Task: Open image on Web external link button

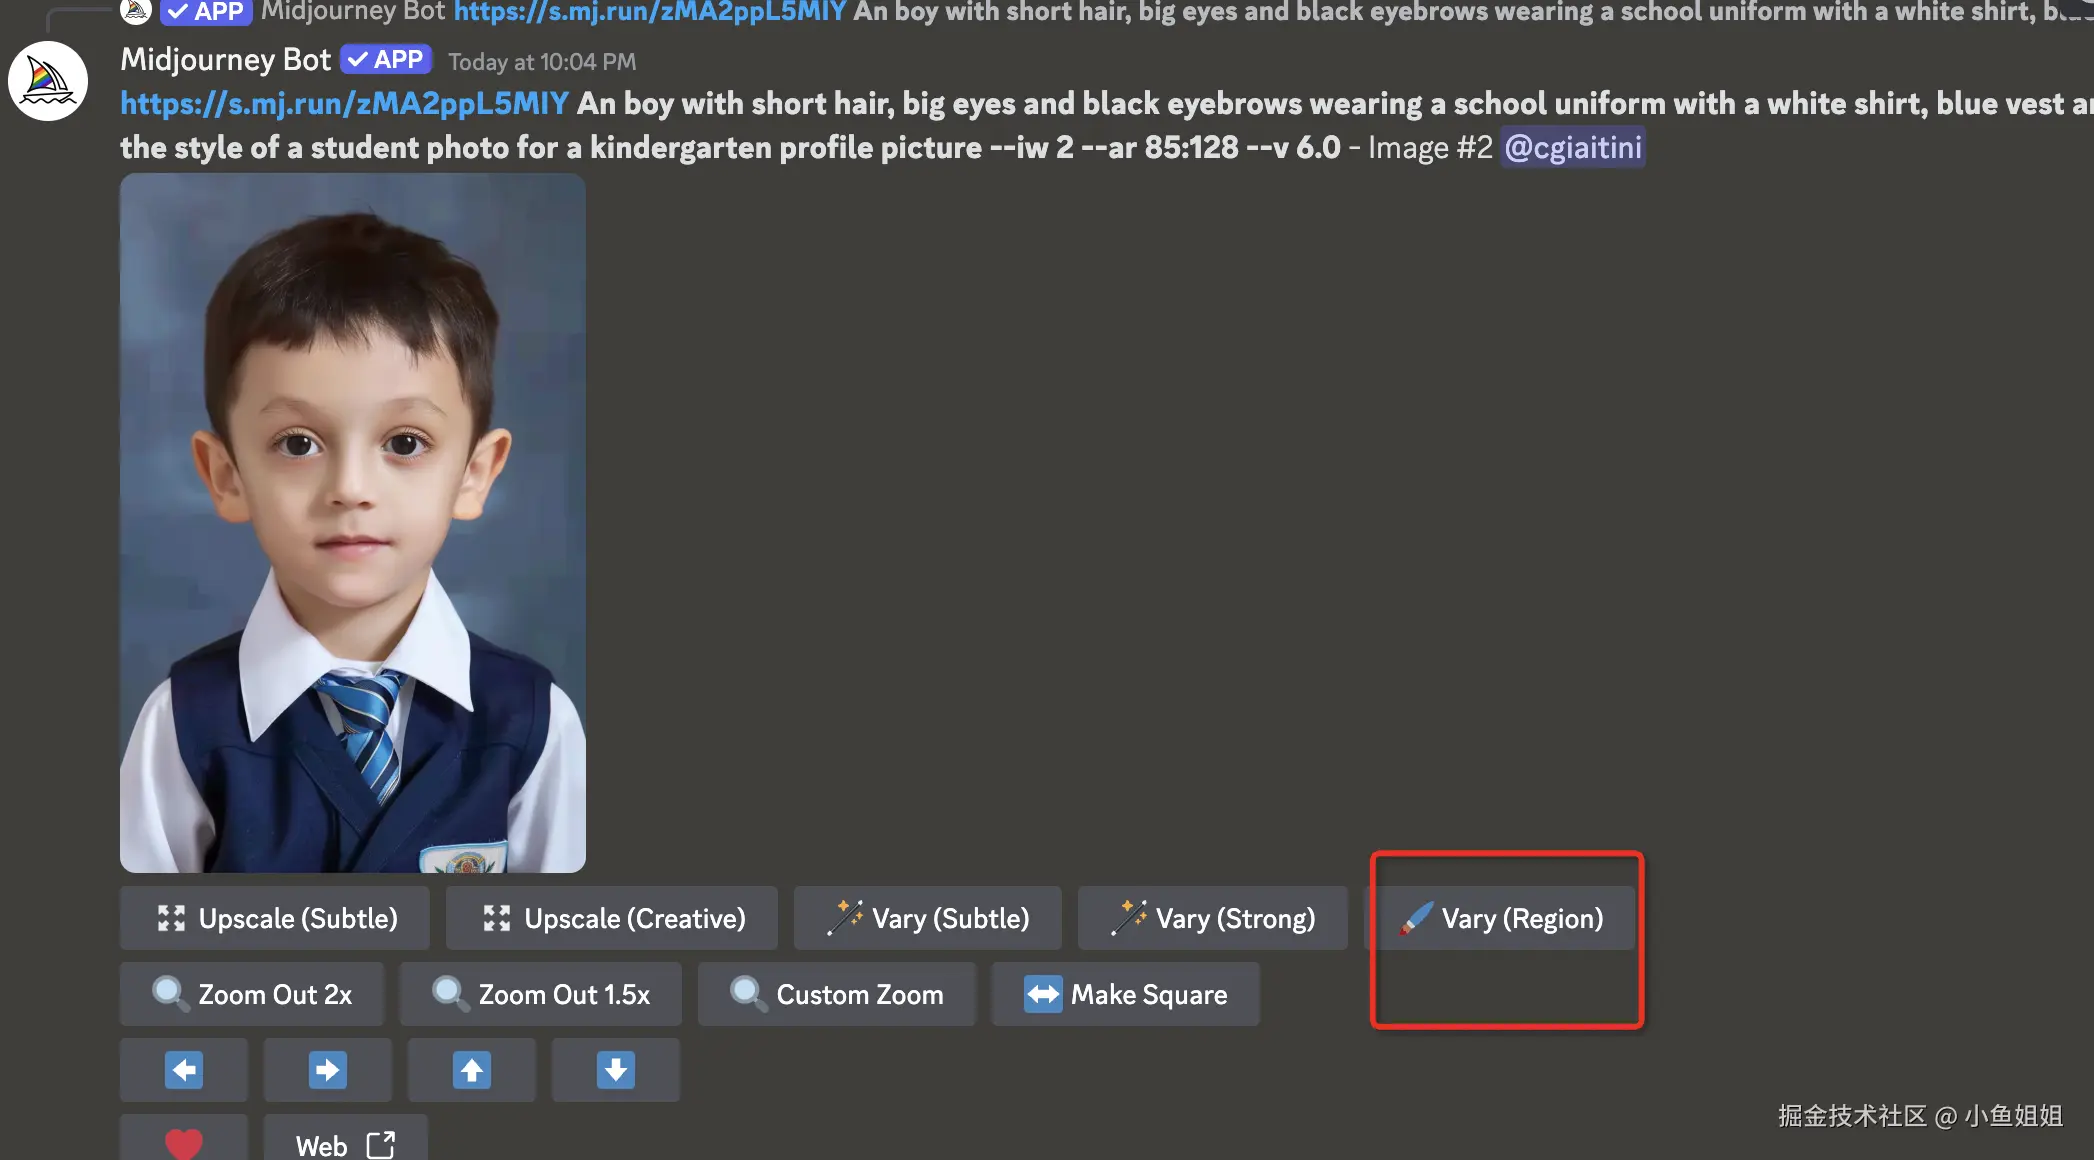Action: pyautogui.click(x=345, y=1144)
